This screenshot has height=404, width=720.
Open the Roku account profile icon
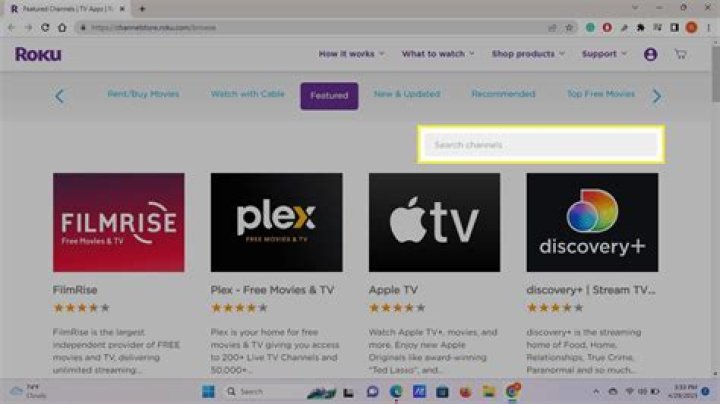point(650,54)
